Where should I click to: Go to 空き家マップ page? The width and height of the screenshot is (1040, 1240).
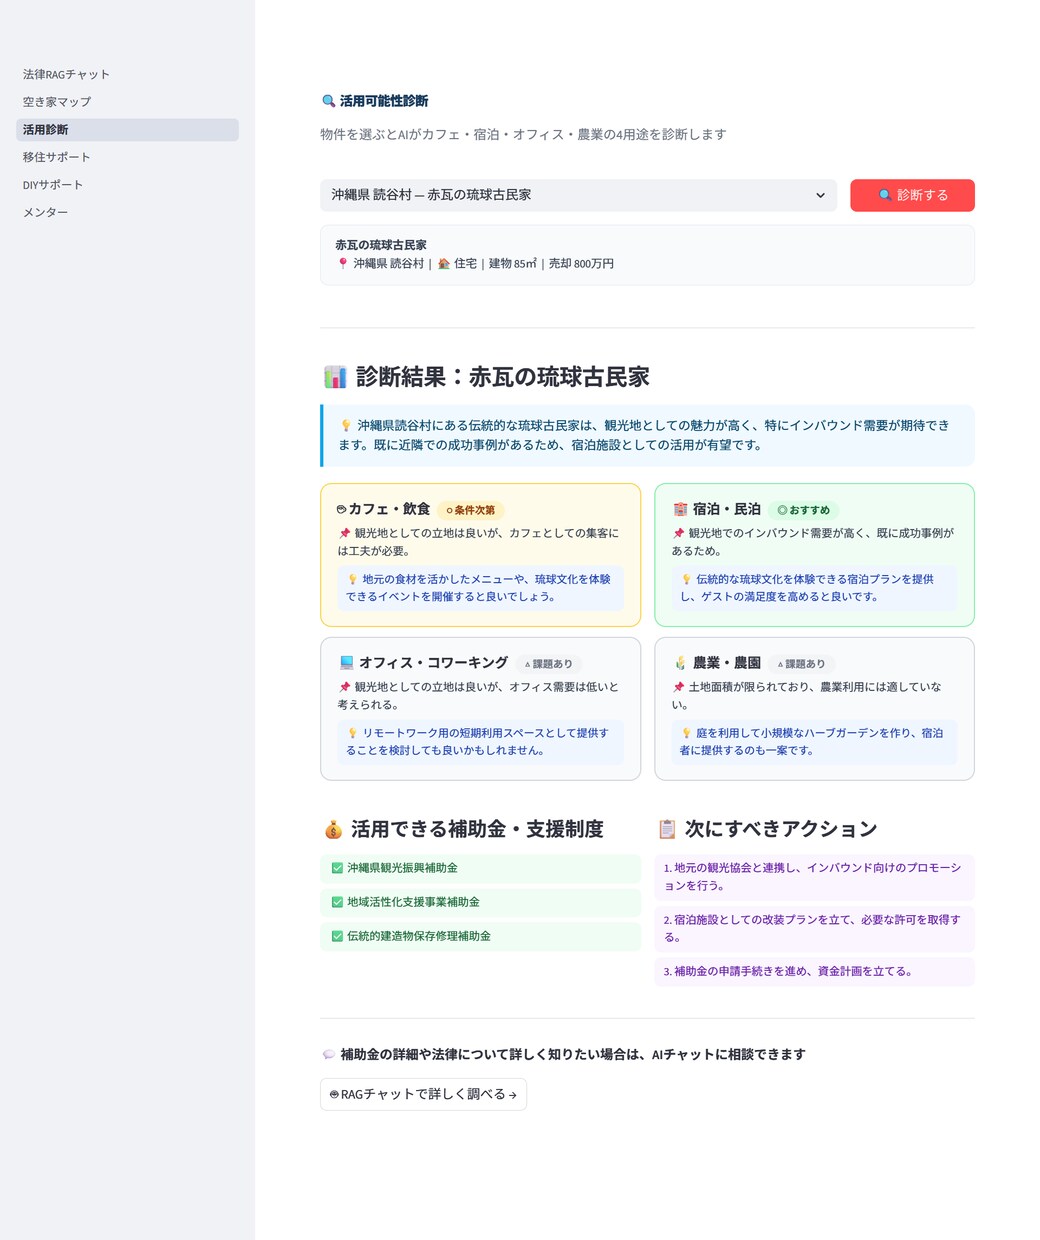click(x=127, y=102)
